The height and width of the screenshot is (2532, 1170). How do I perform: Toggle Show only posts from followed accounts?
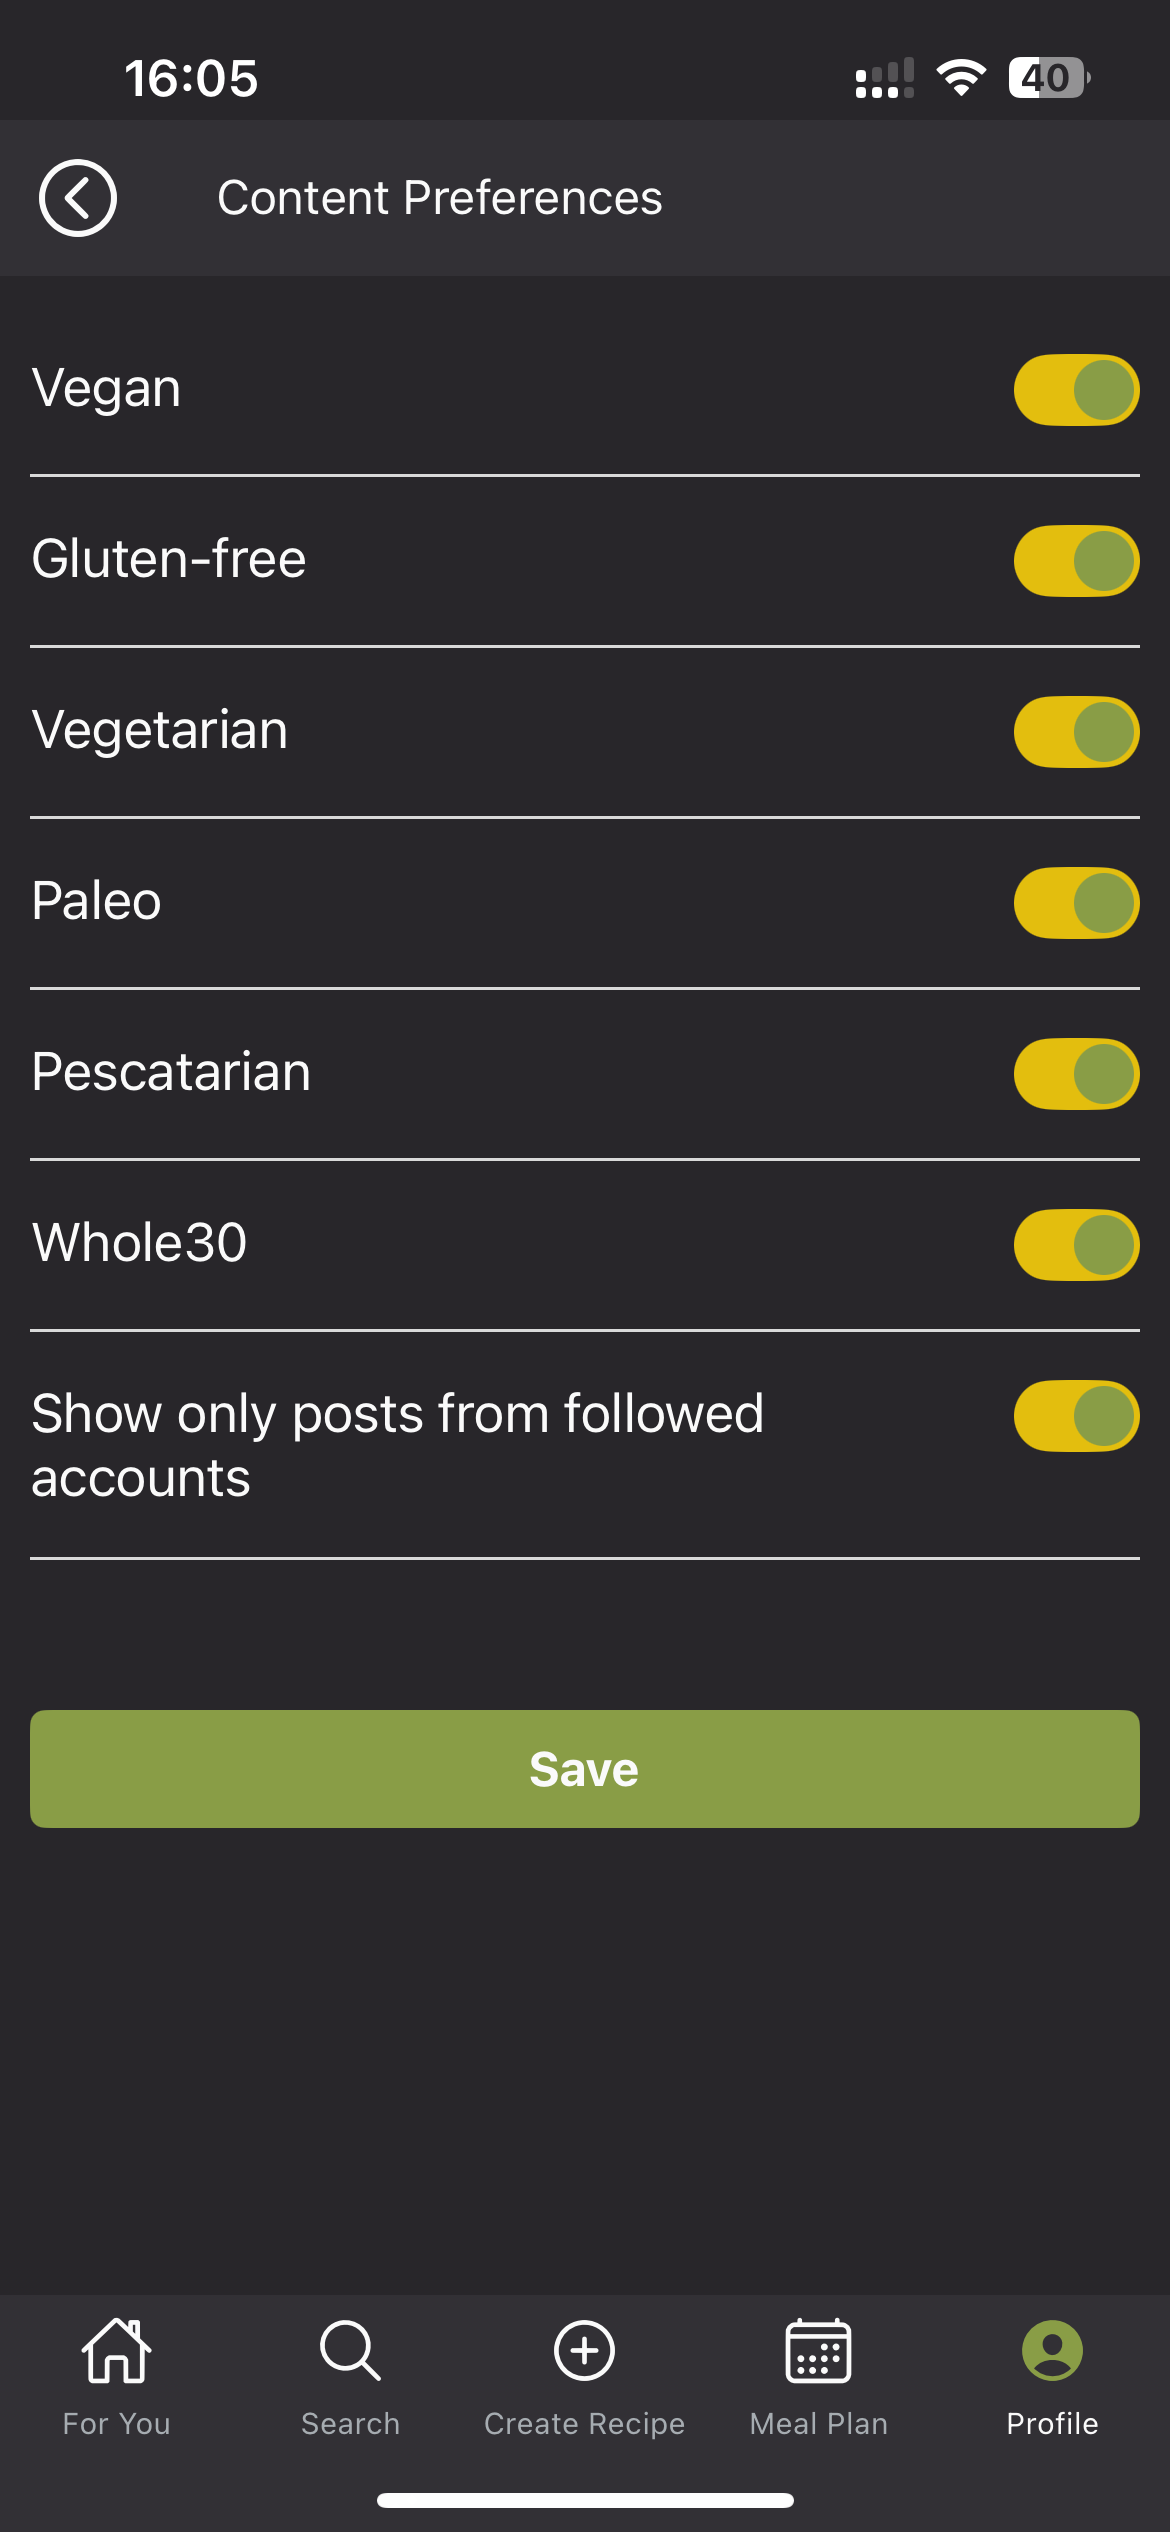[x=1076, y=1416]
